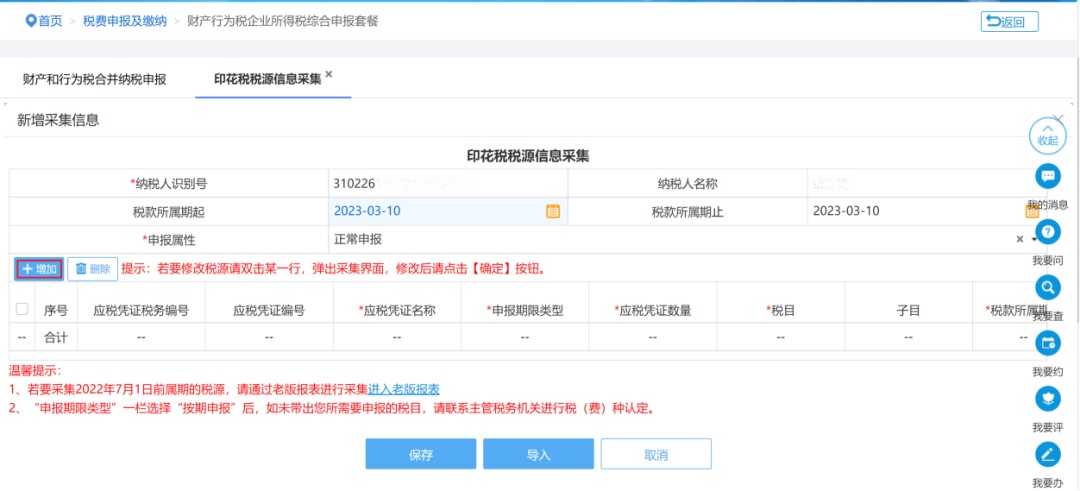The height and width of the screenshot is (491, 1080).
Task: Click the 增加 add button
Action: tap(40, 269)
